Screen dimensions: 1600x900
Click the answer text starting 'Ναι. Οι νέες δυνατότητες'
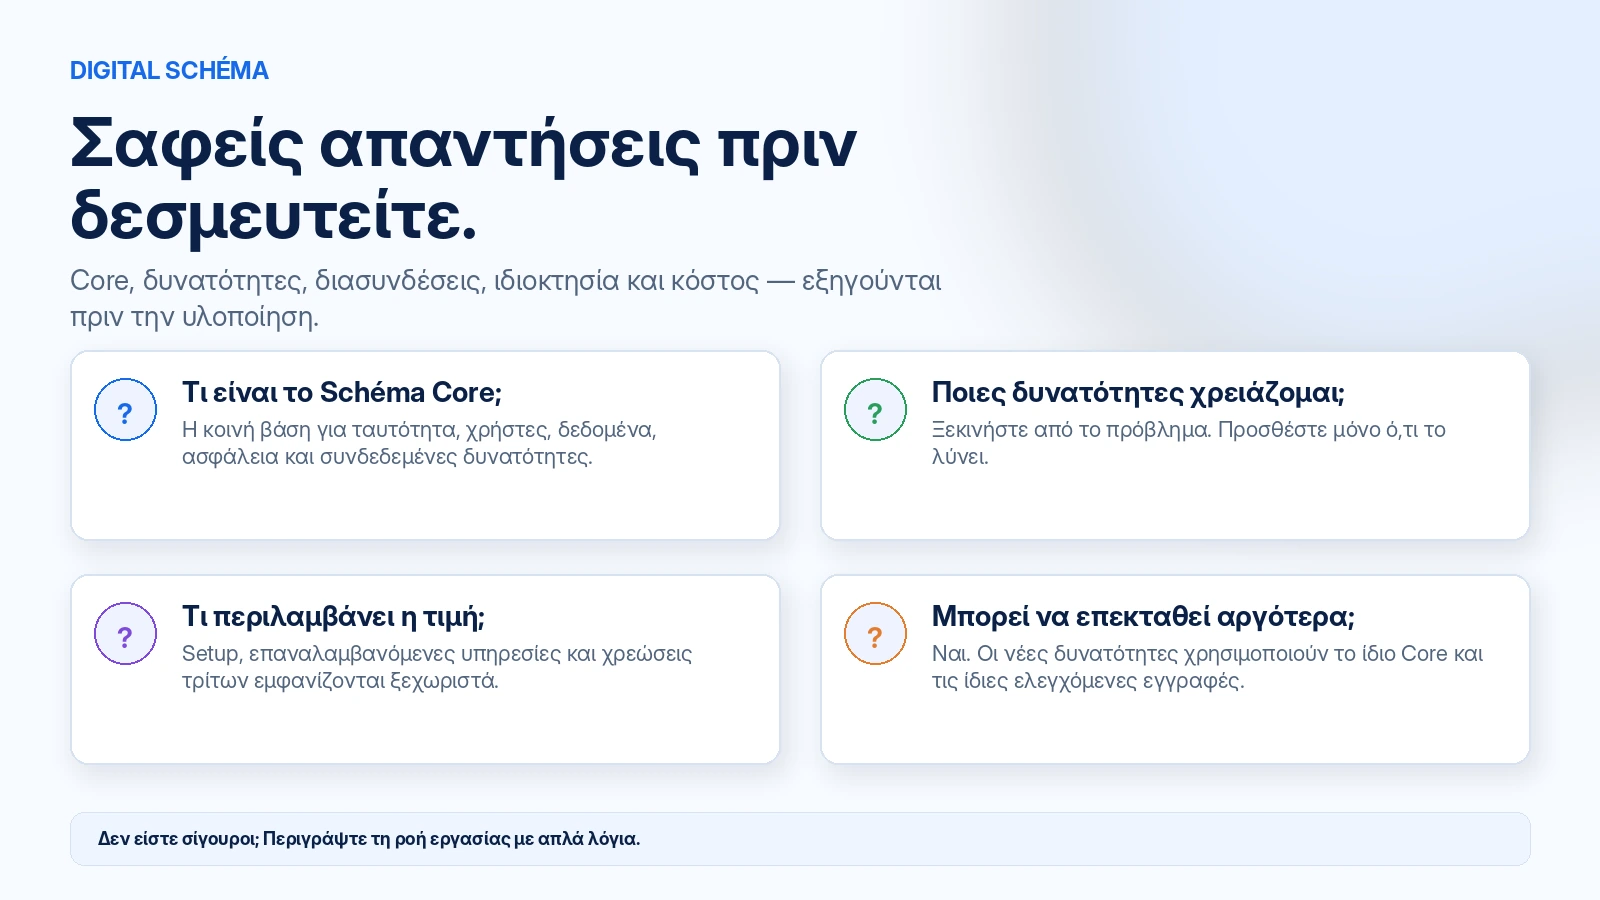(x=1207, y=667)
